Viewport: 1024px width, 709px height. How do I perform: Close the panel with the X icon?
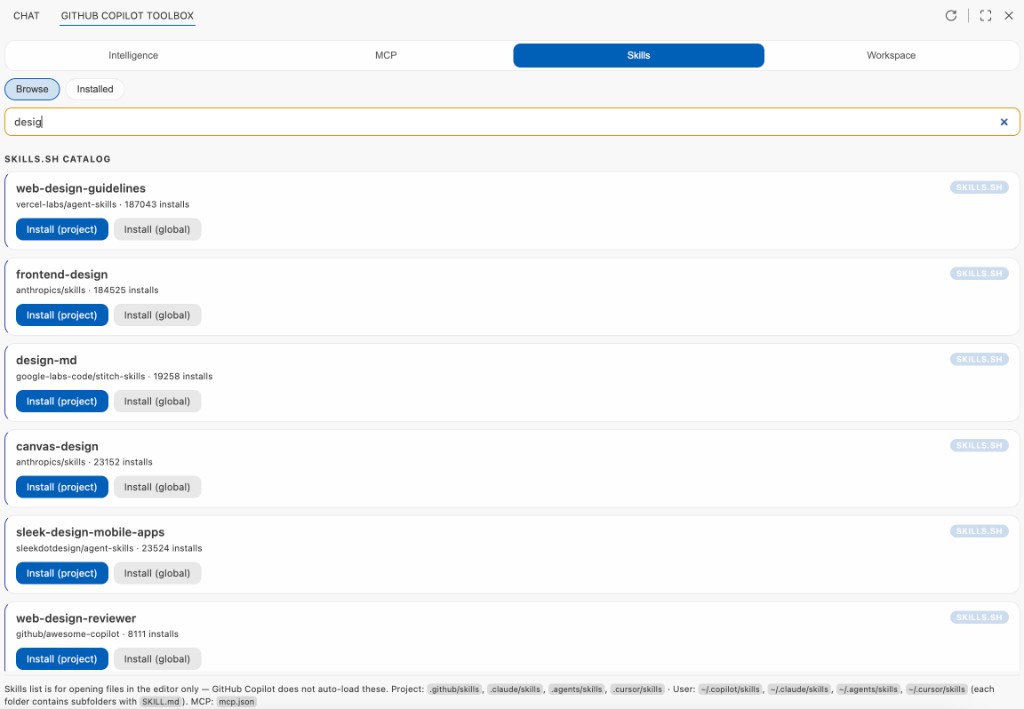pos(1008,16)
